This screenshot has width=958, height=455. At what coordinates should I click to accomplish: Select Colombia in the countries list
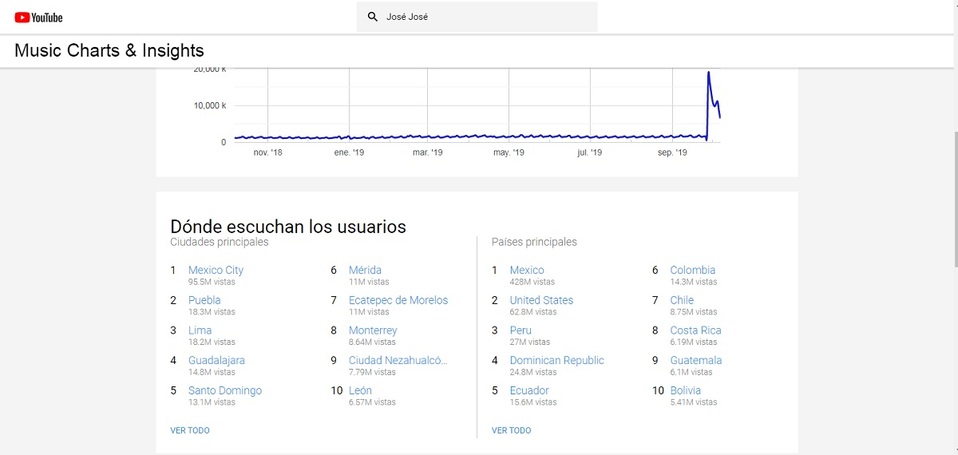pyautogui.click(x=692, y=270)
